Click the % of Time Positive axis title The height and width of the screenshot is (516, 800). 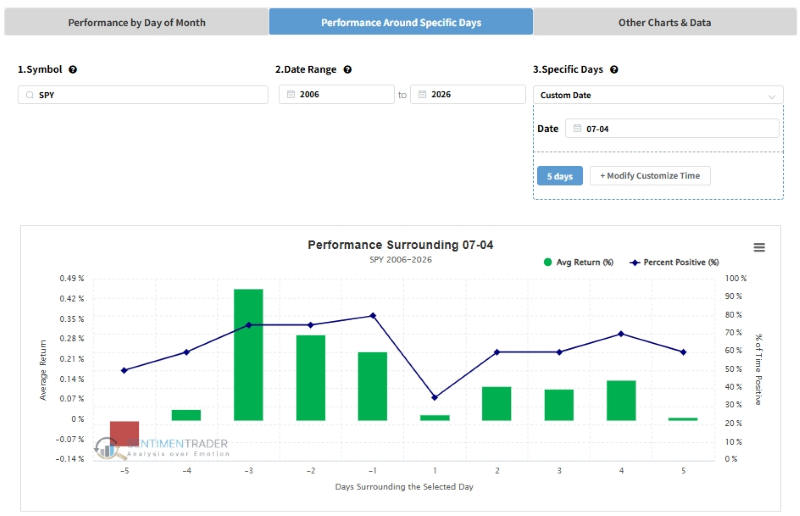(759, 370)
